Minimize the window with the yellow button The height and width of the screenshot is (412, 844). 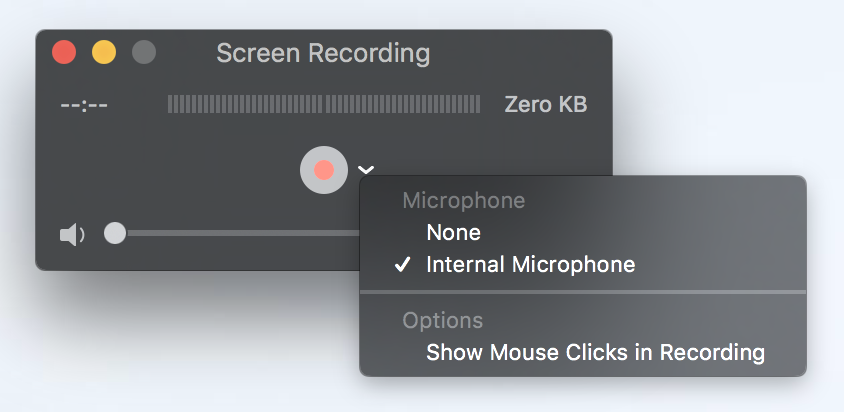point(104,52)
